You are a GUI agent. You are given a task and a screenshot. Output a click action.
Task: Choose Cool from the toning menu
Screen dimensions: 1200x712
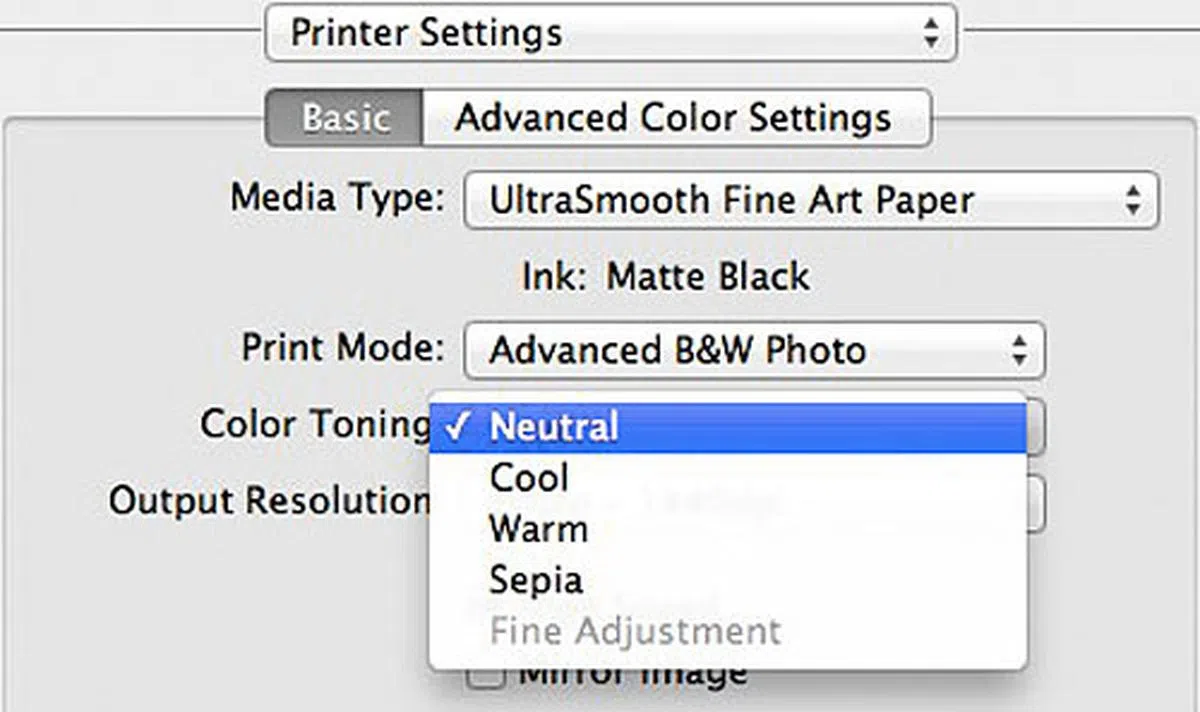tap(529, 478)
